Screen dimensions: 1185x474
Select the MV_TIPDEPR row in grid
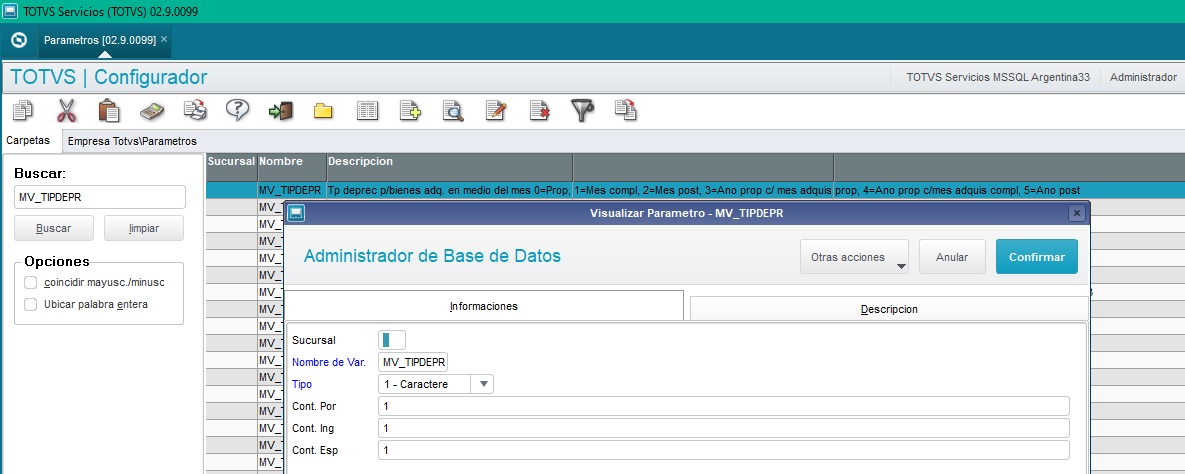coord(695,191)
